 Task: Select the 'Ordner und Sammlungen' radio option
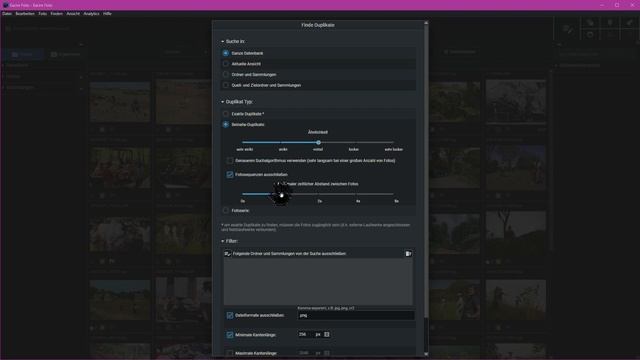click(x=226, y=74)
